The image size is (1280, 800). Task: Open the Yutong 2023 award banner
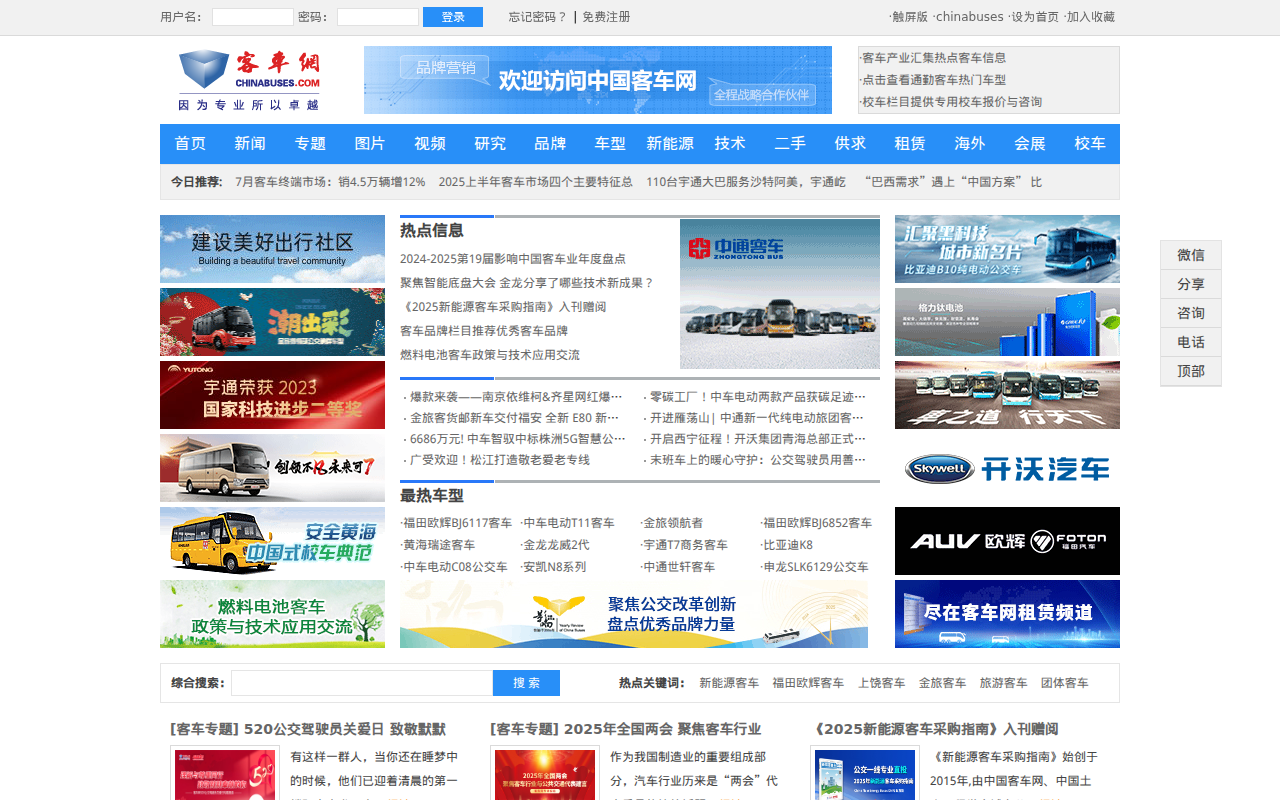(272, 395)
